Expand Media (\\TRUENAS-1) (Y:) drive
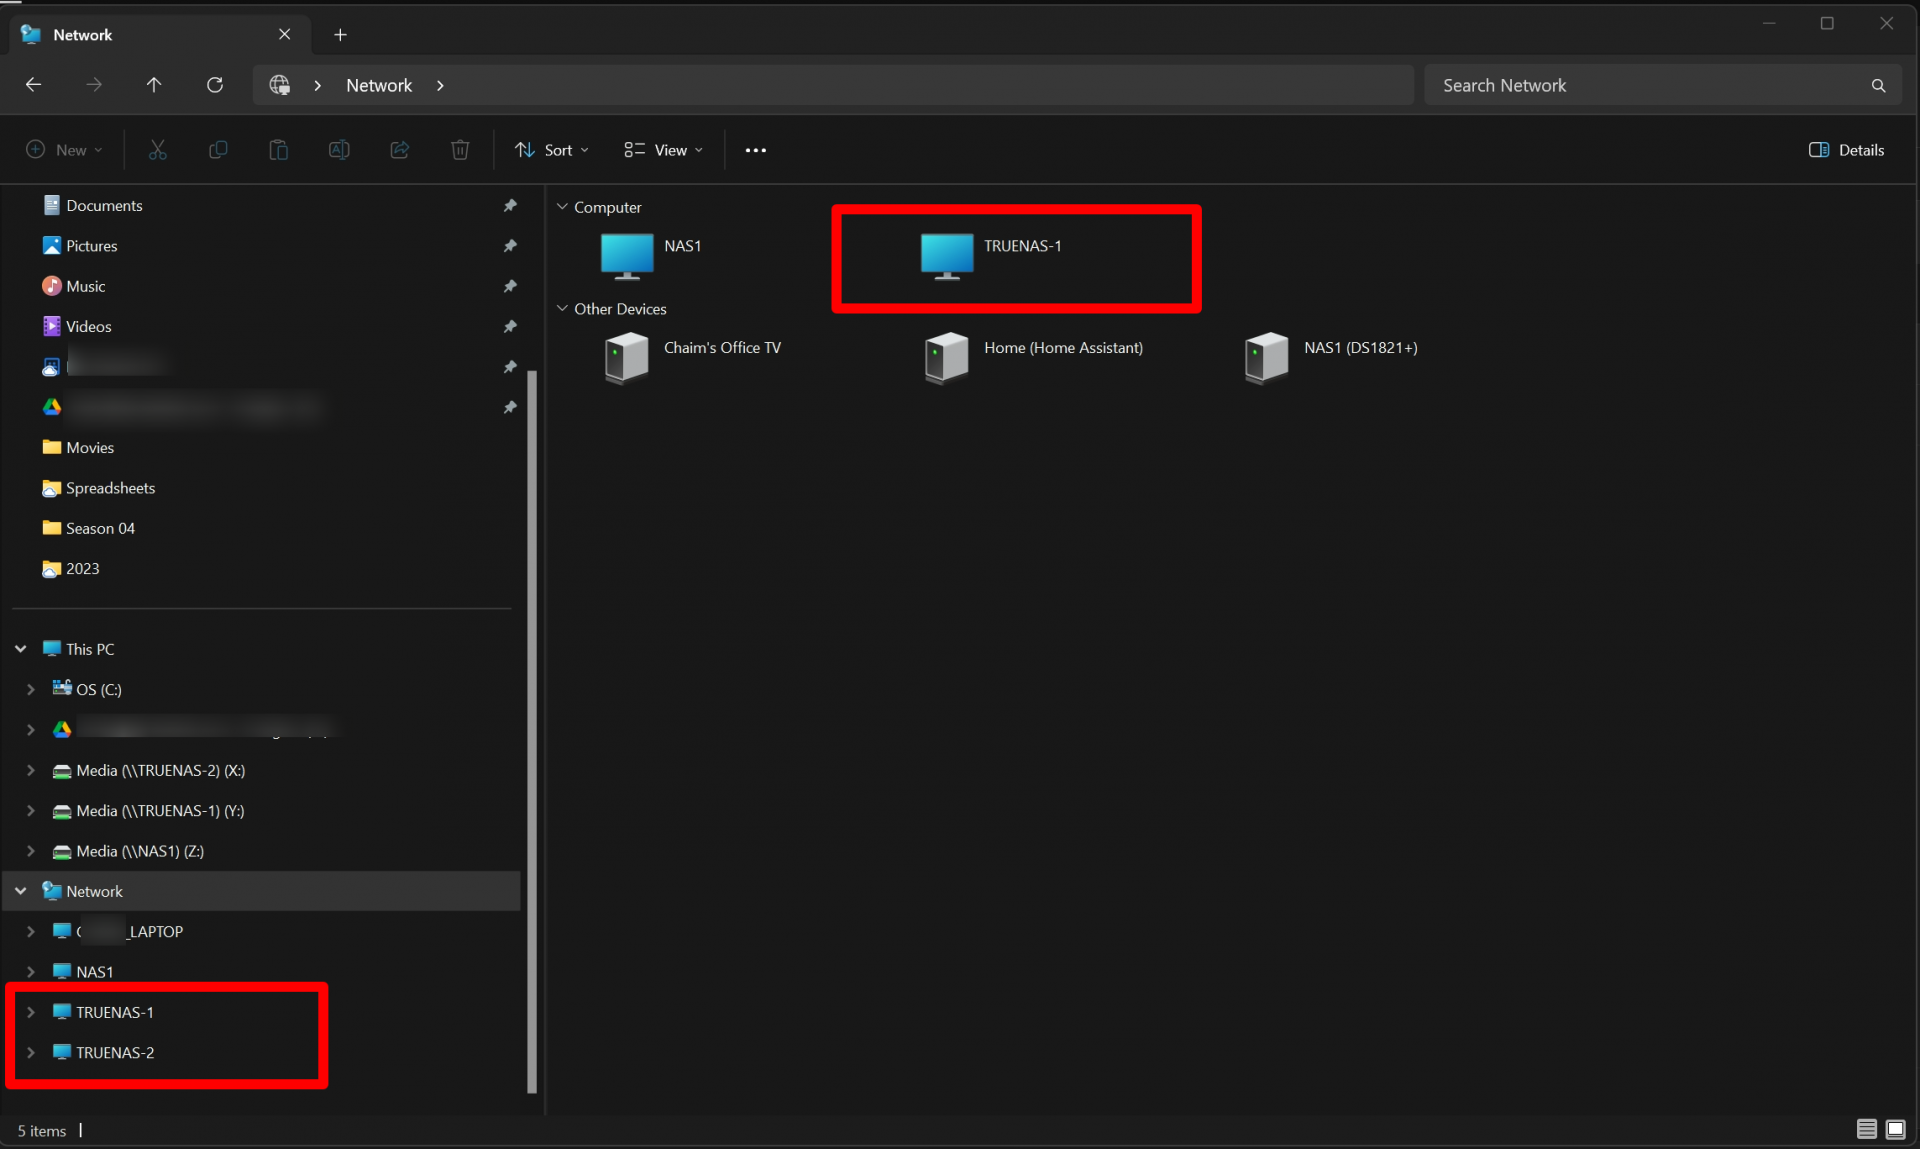The width and height of the screenshot is (1920, 1149). tap(30, 811)
